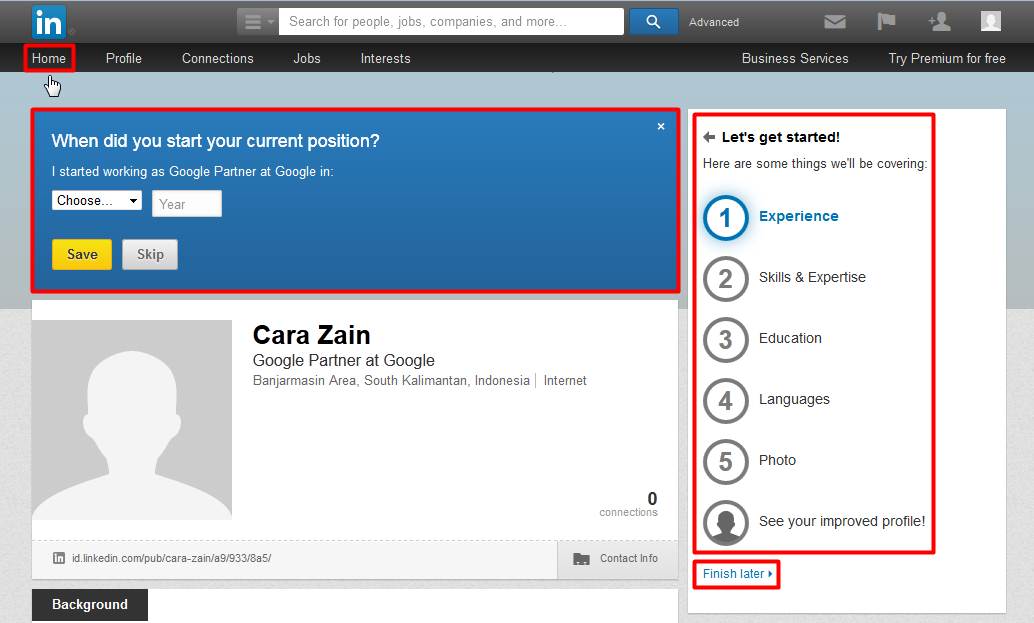This screenshot has width=1034, height=623.
Task: Open the Profile menu item
Action: pos(123,59)
